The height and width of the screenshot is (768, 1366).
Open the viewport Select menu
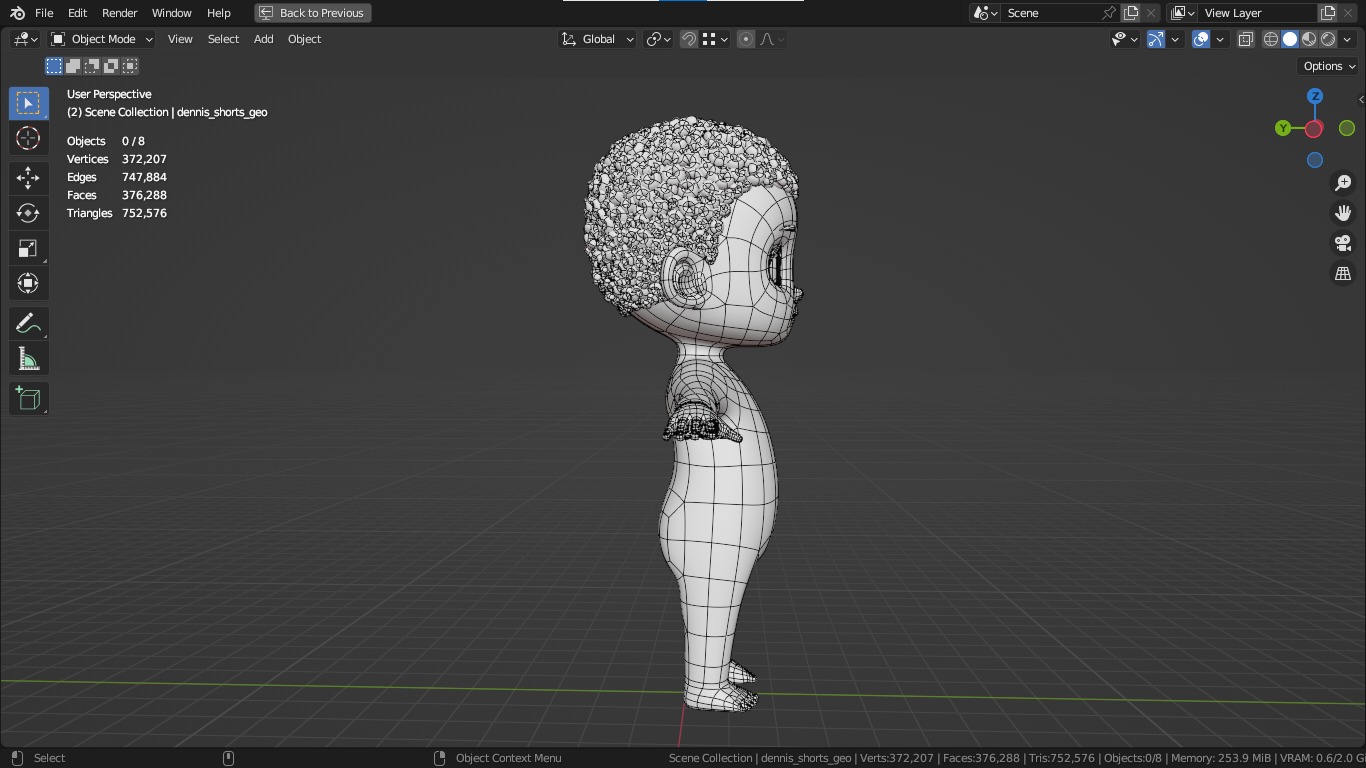tap(223, 39)
